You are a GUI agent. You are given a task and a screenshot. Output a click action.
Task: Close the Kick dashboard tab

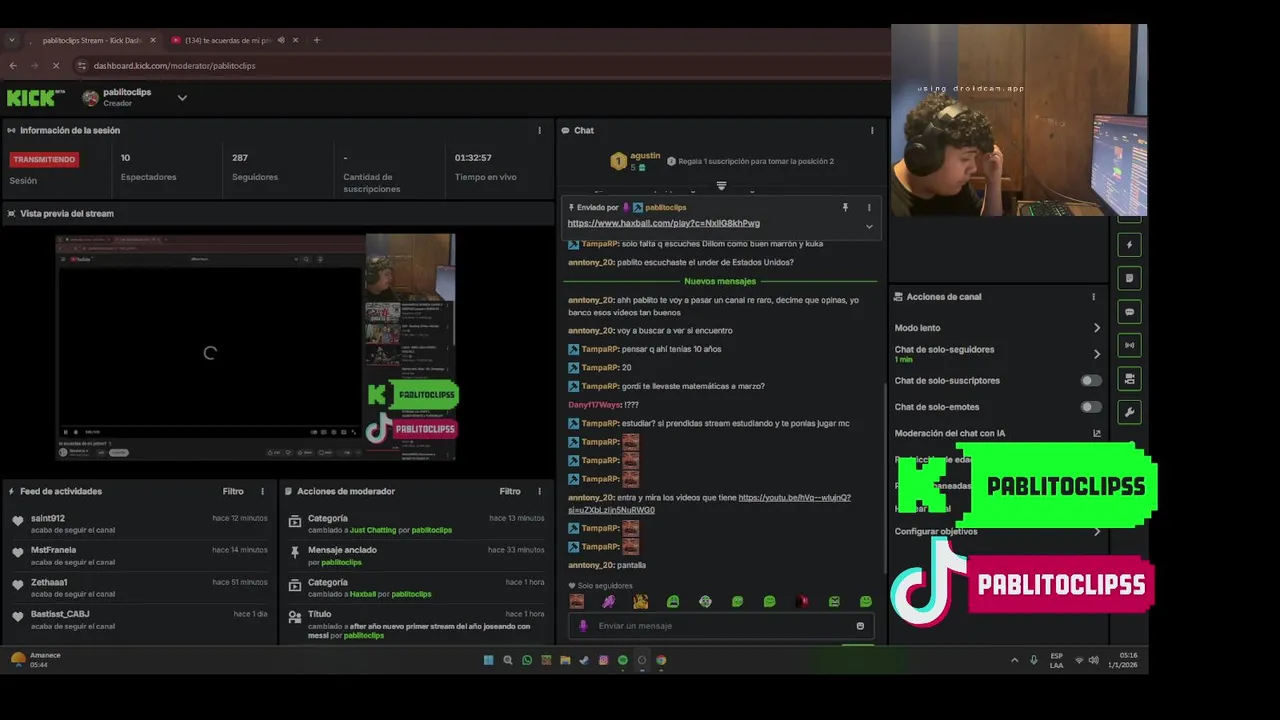point(153,40)
